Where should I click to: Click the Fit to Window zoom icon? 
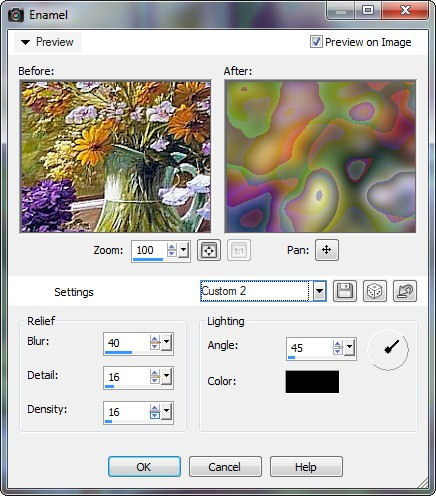[209, 250]
